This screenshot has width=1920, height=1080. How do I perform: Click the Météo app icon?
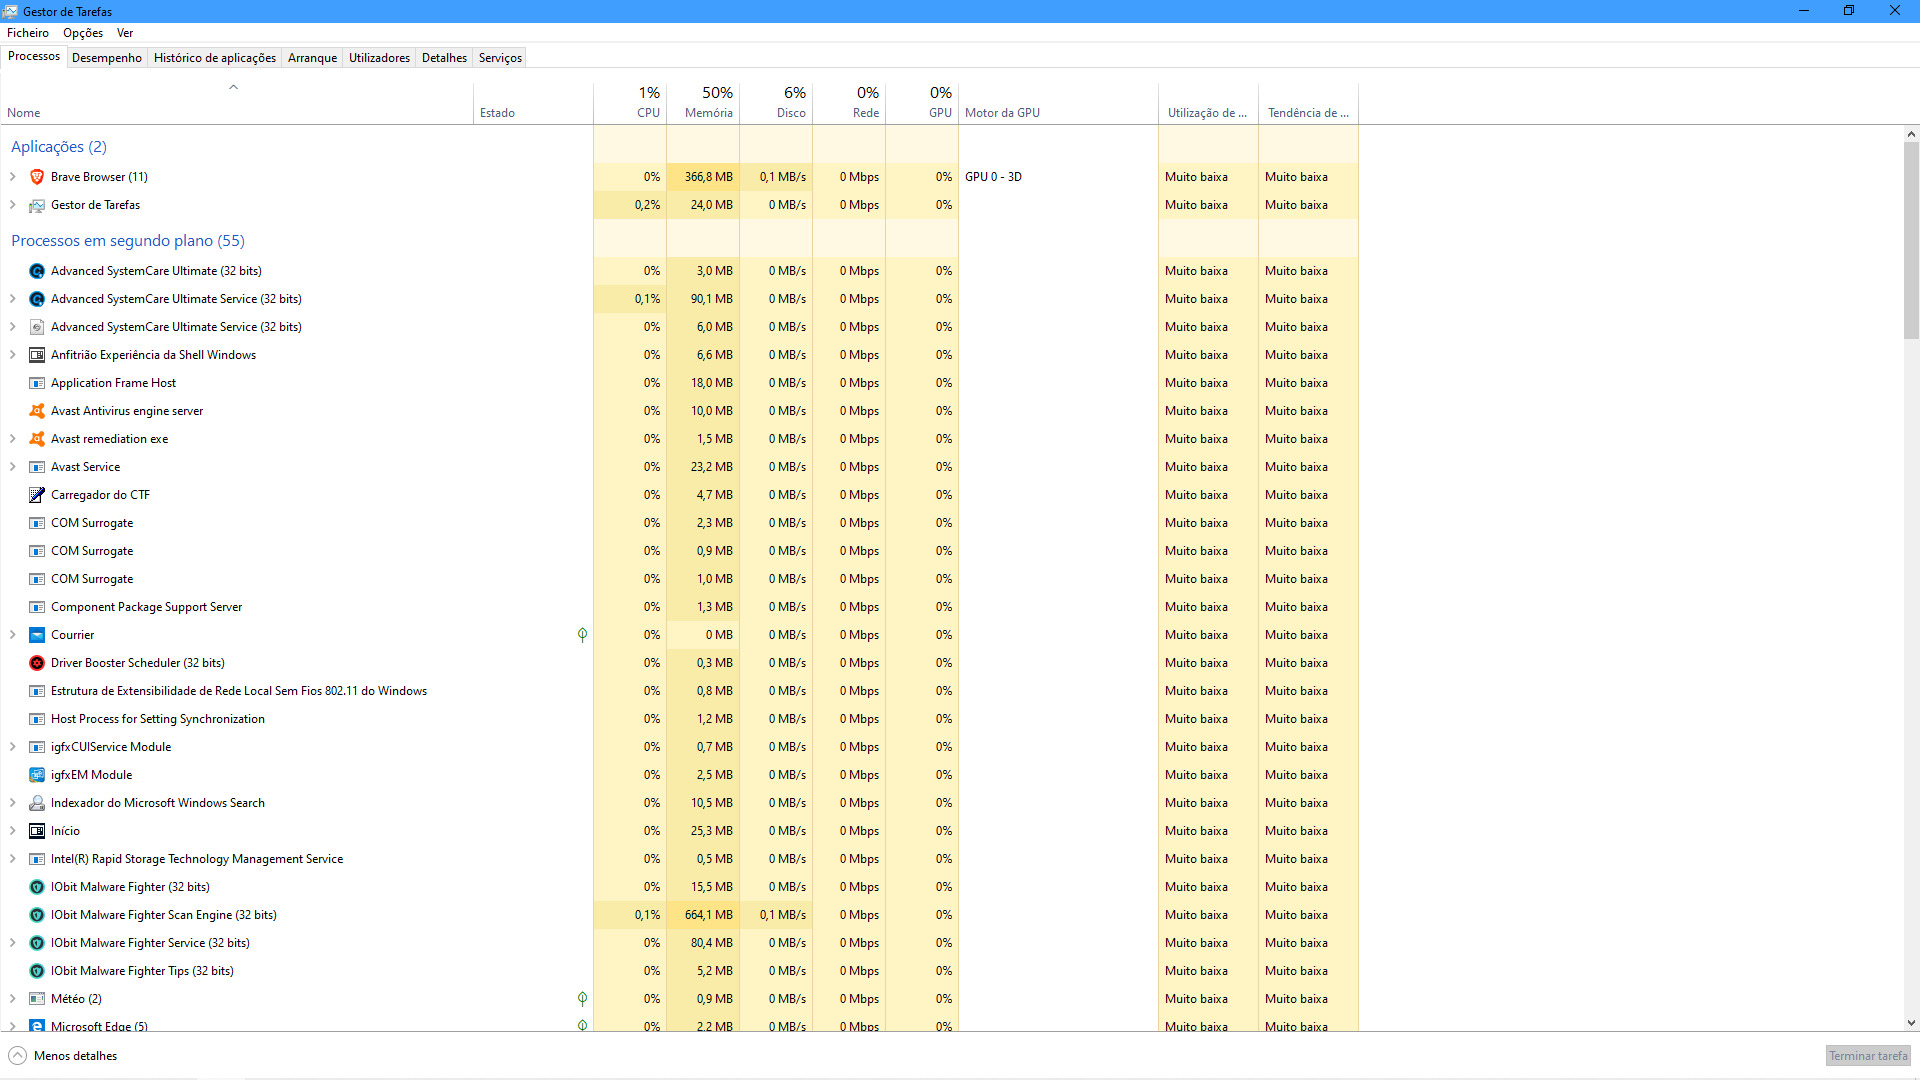(x=37, y=999)
